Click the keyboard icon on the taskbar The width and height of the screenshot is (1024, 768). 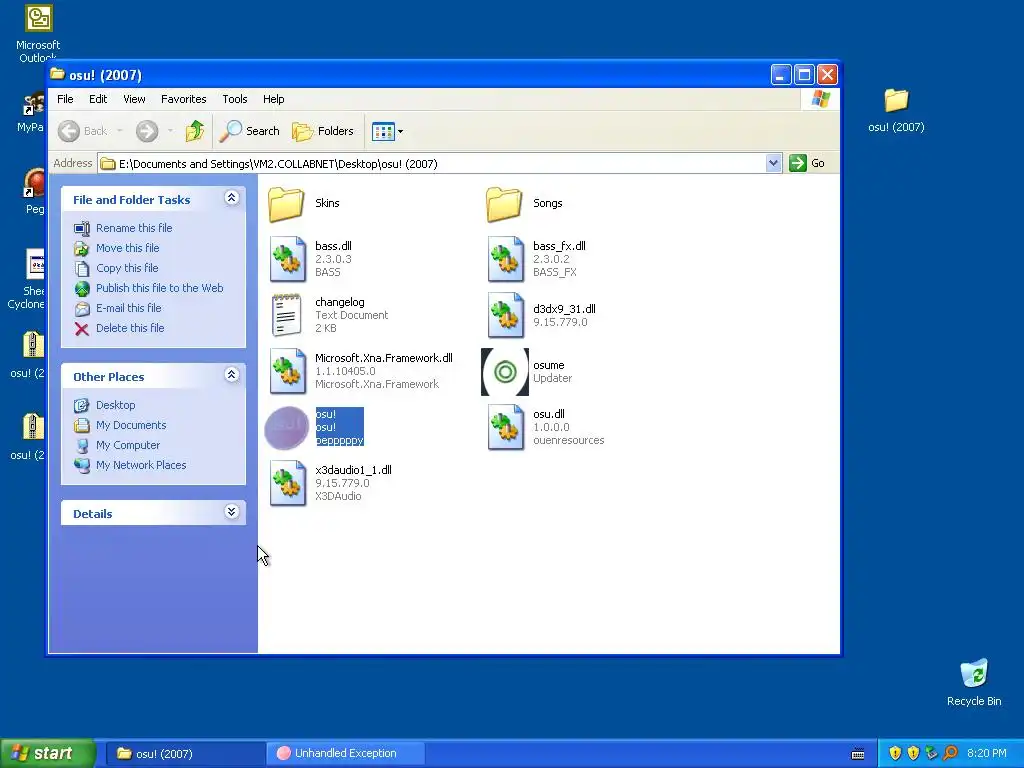click(858, 754)
